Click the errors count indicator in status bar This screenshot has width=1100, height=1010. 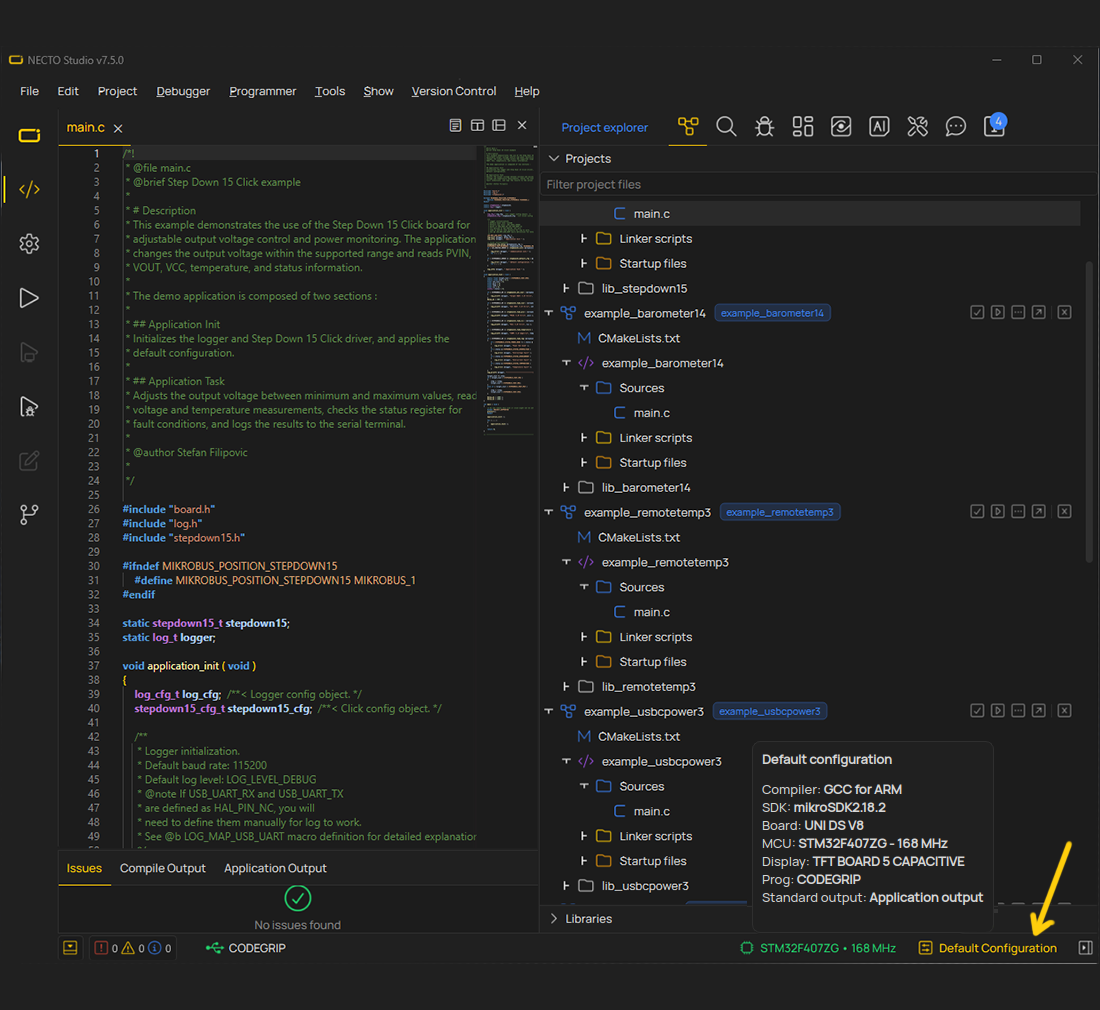[x=106, y=948]
